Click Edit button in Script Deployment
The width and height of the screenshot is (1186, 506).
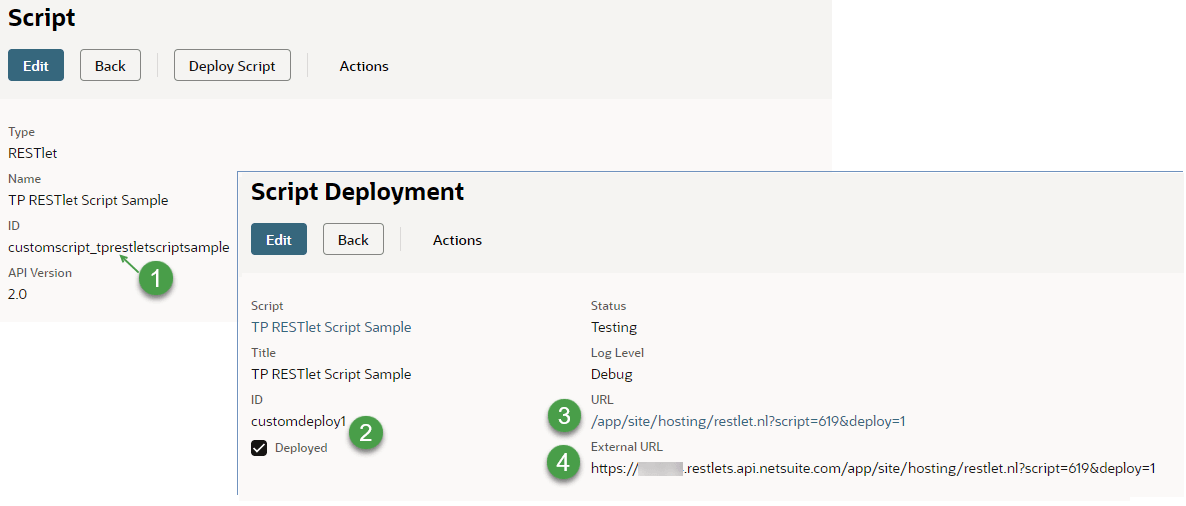pos(279,239)
